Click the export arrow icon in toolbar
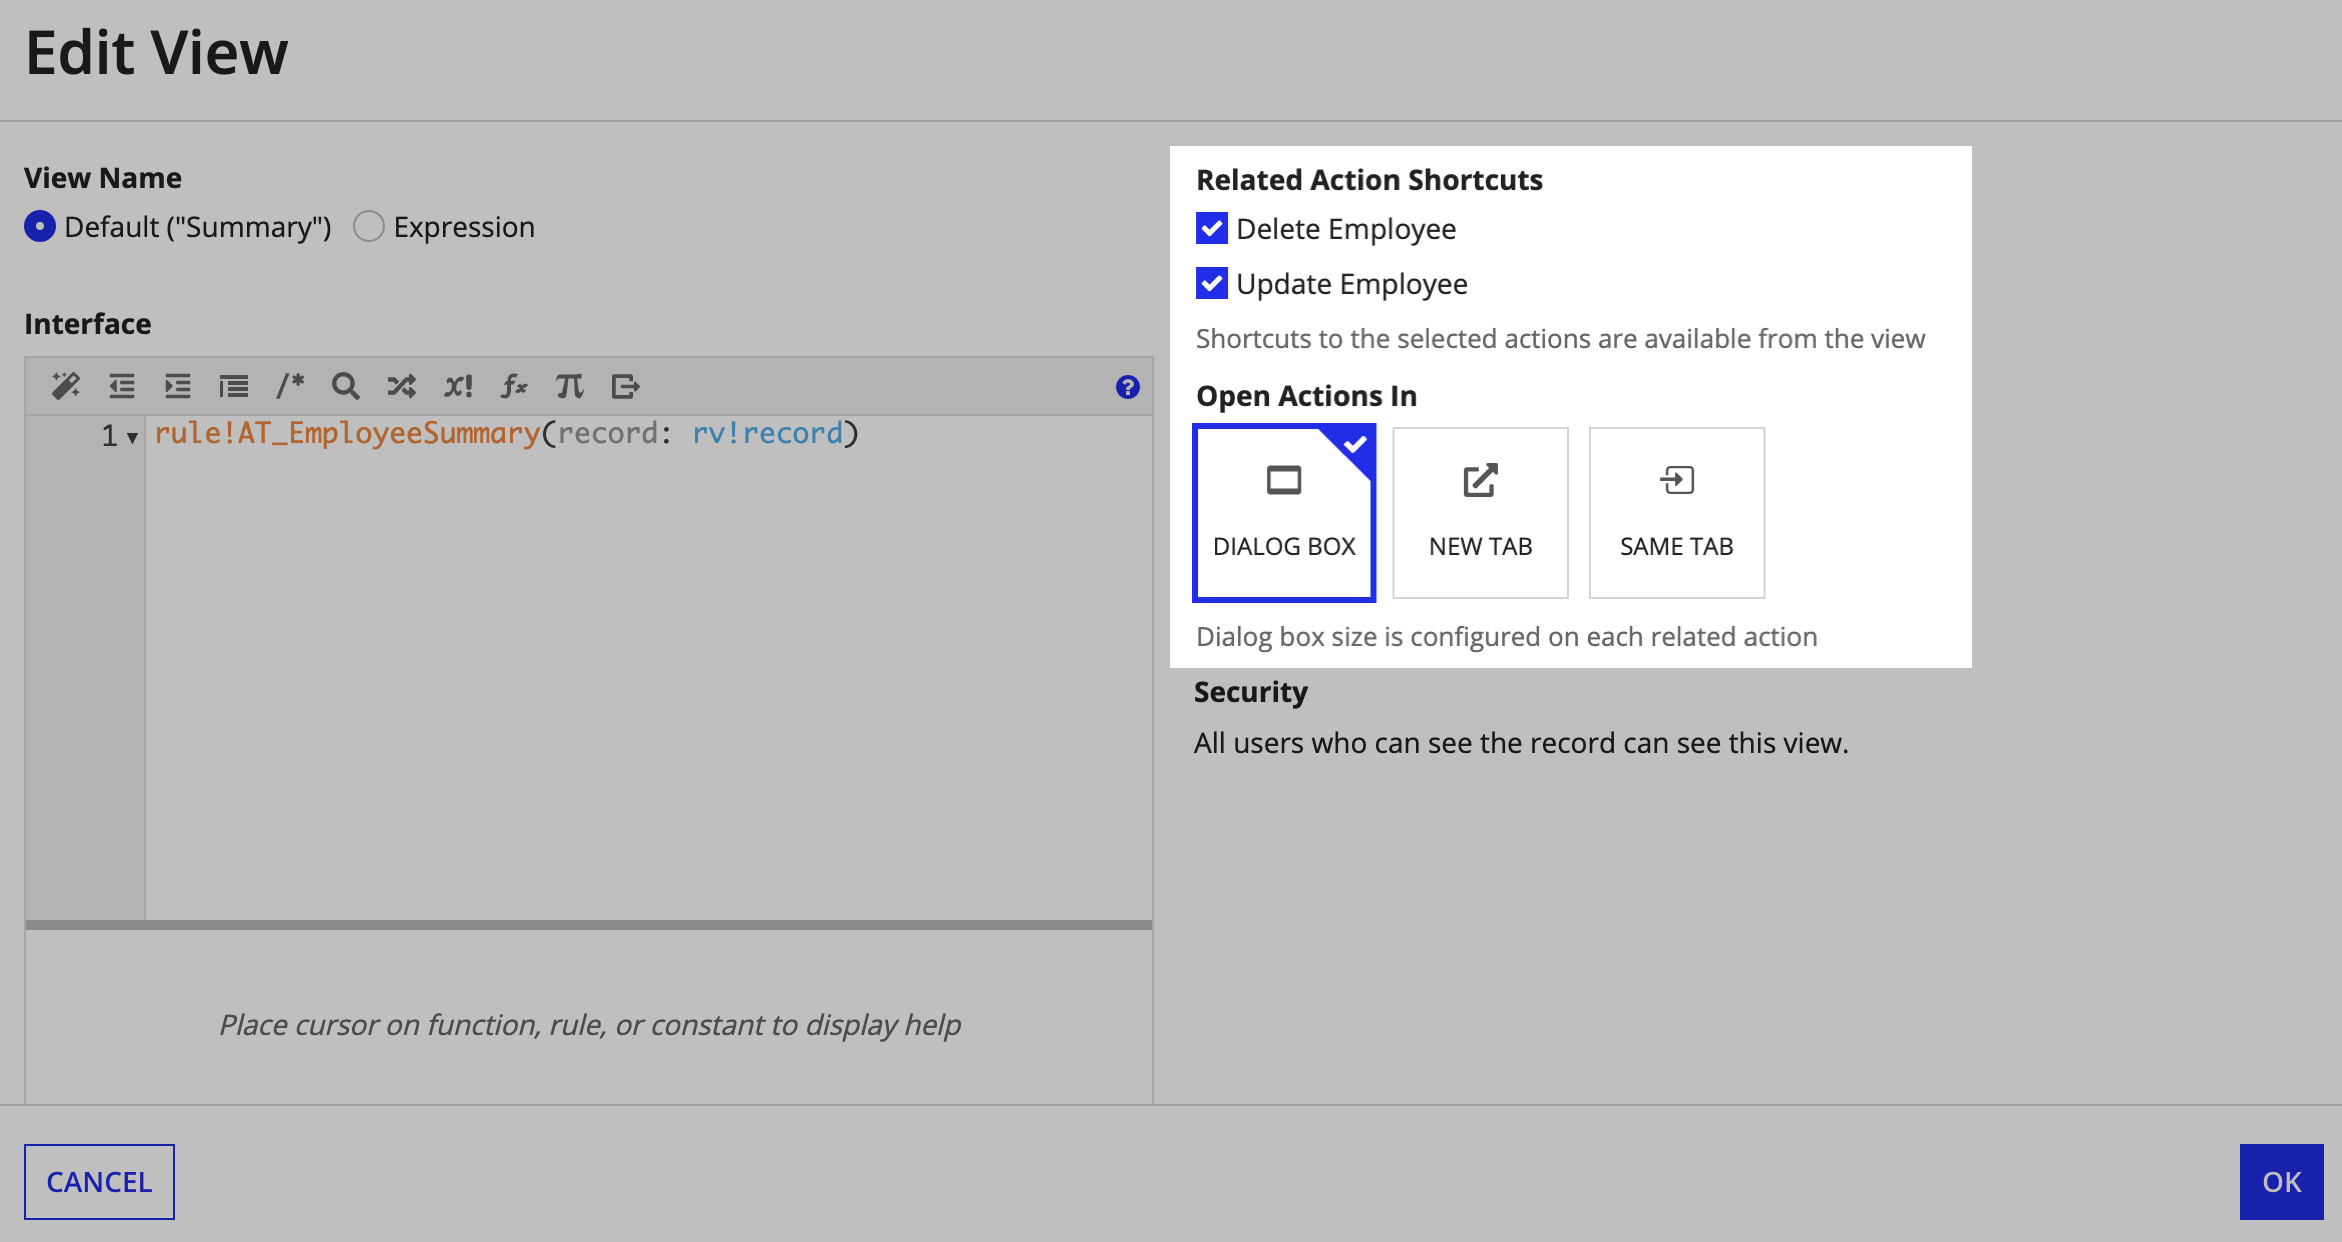Screen dimensions: 2342x1242 pyautogui.click(x=626, y=386)
